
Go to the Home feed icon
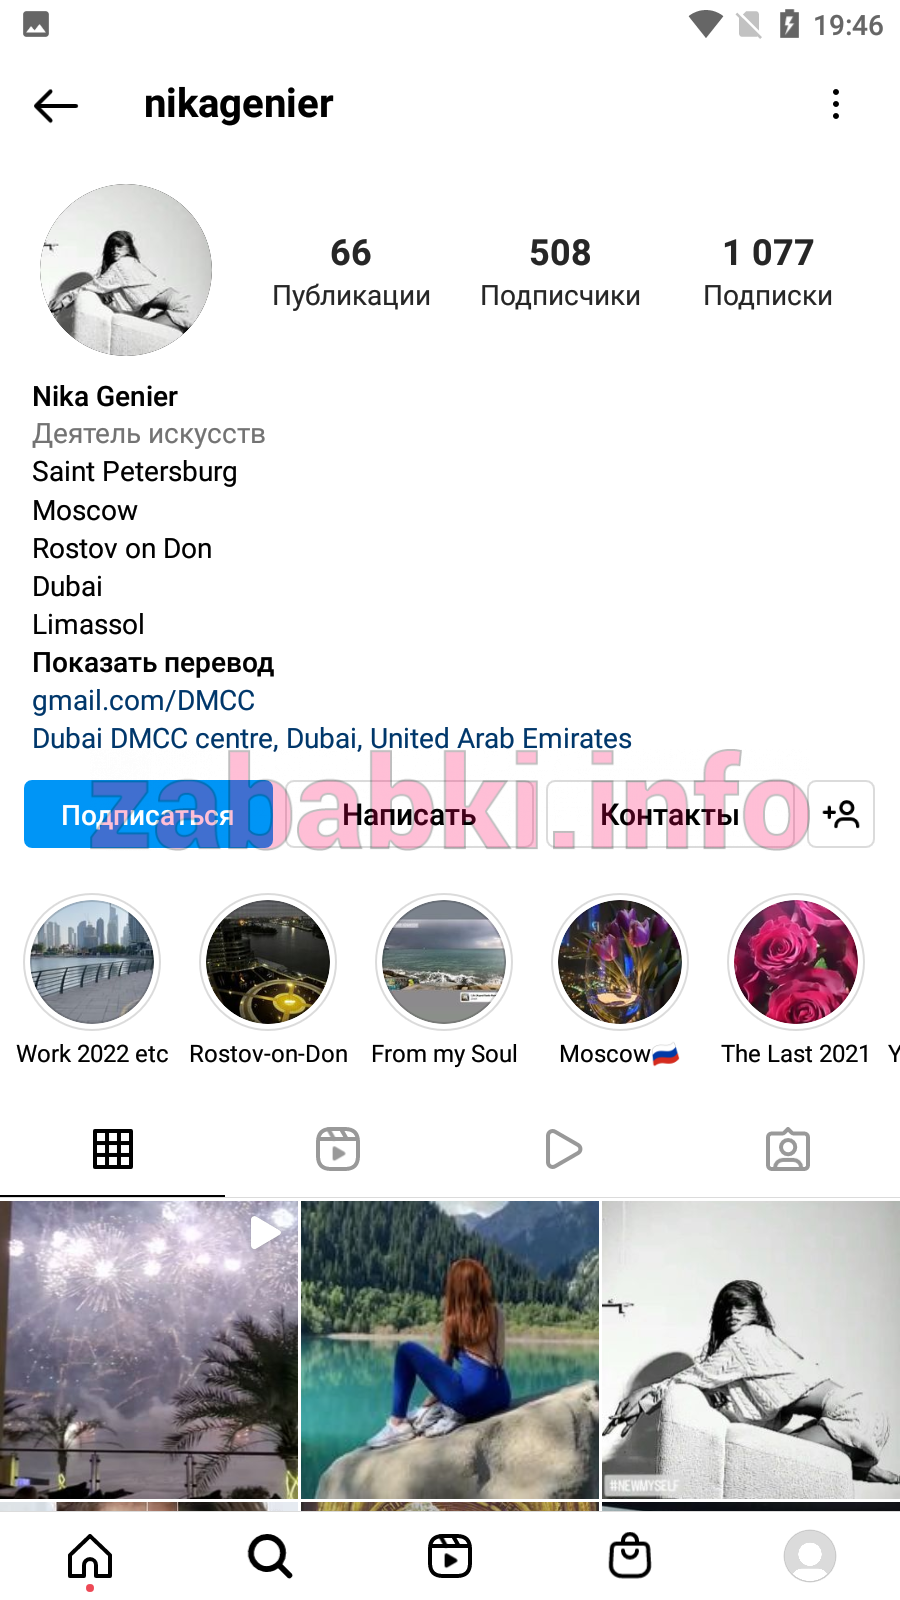coord(90,1556)
